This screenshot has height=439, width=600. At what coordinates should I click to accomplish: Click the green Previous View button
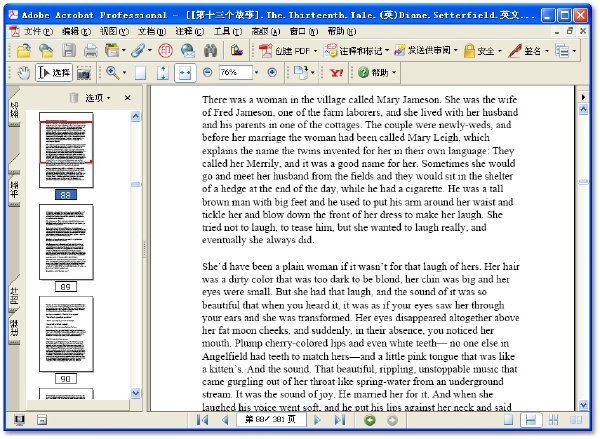click(x=370, y=420)
